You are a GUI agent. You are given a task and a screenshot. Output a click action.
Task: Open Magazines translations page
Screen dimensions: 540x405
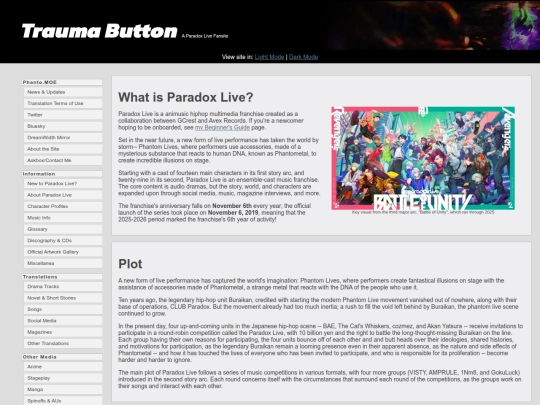(x=63, y=332)
